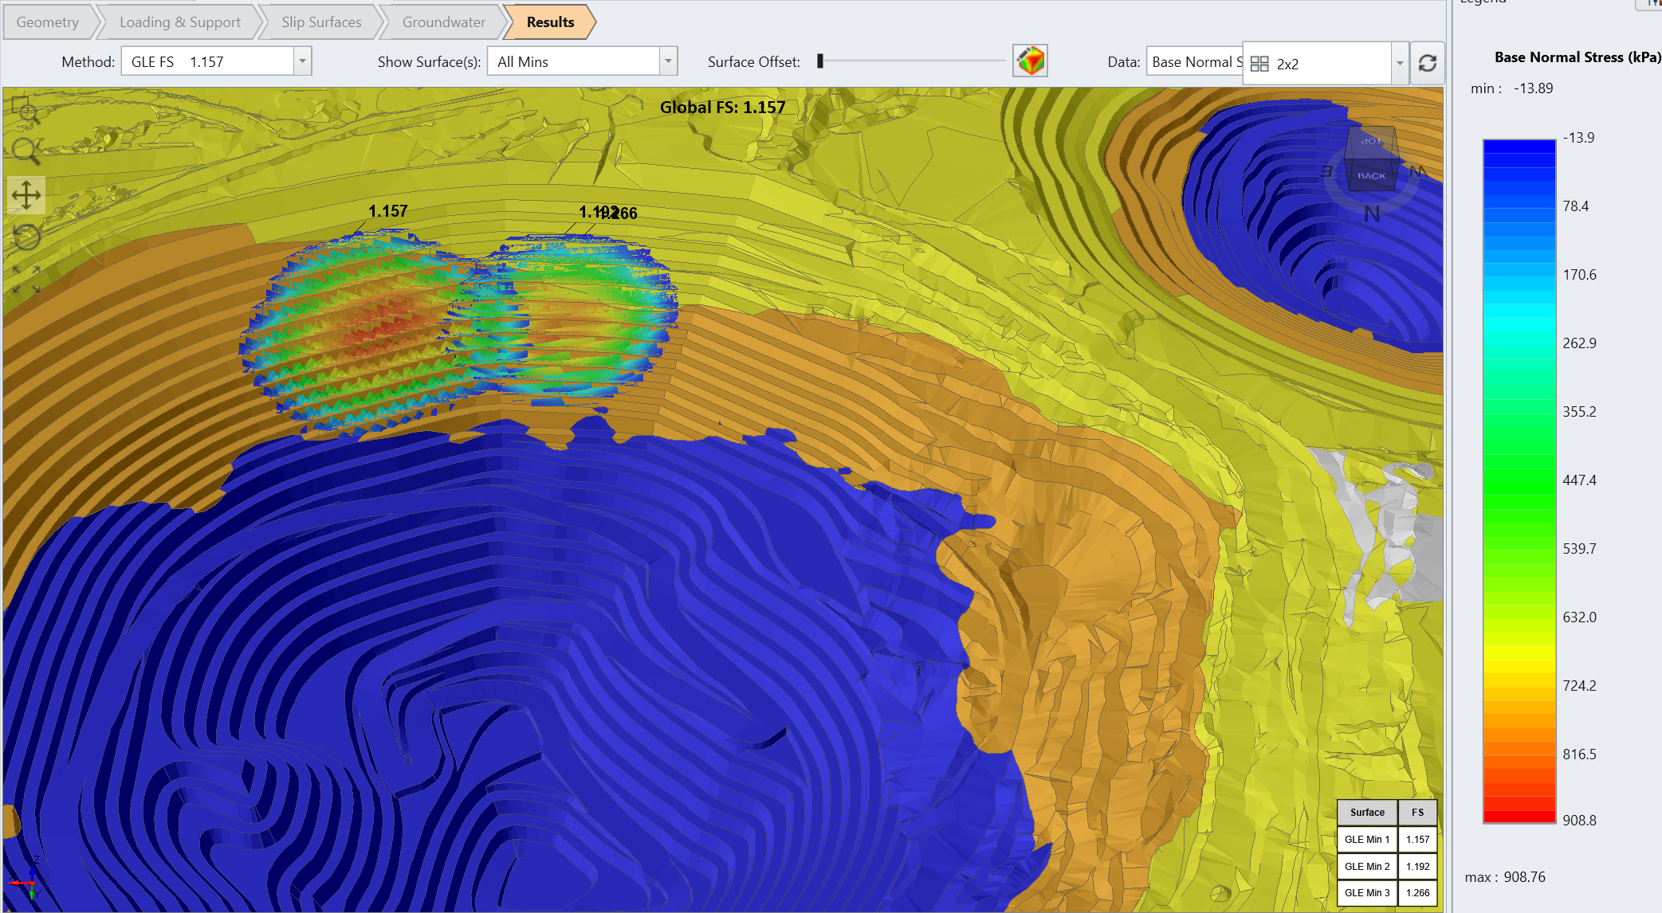Click the refresh view button
This screenshot has width=1662, height=913.
tap(1427, 63)
